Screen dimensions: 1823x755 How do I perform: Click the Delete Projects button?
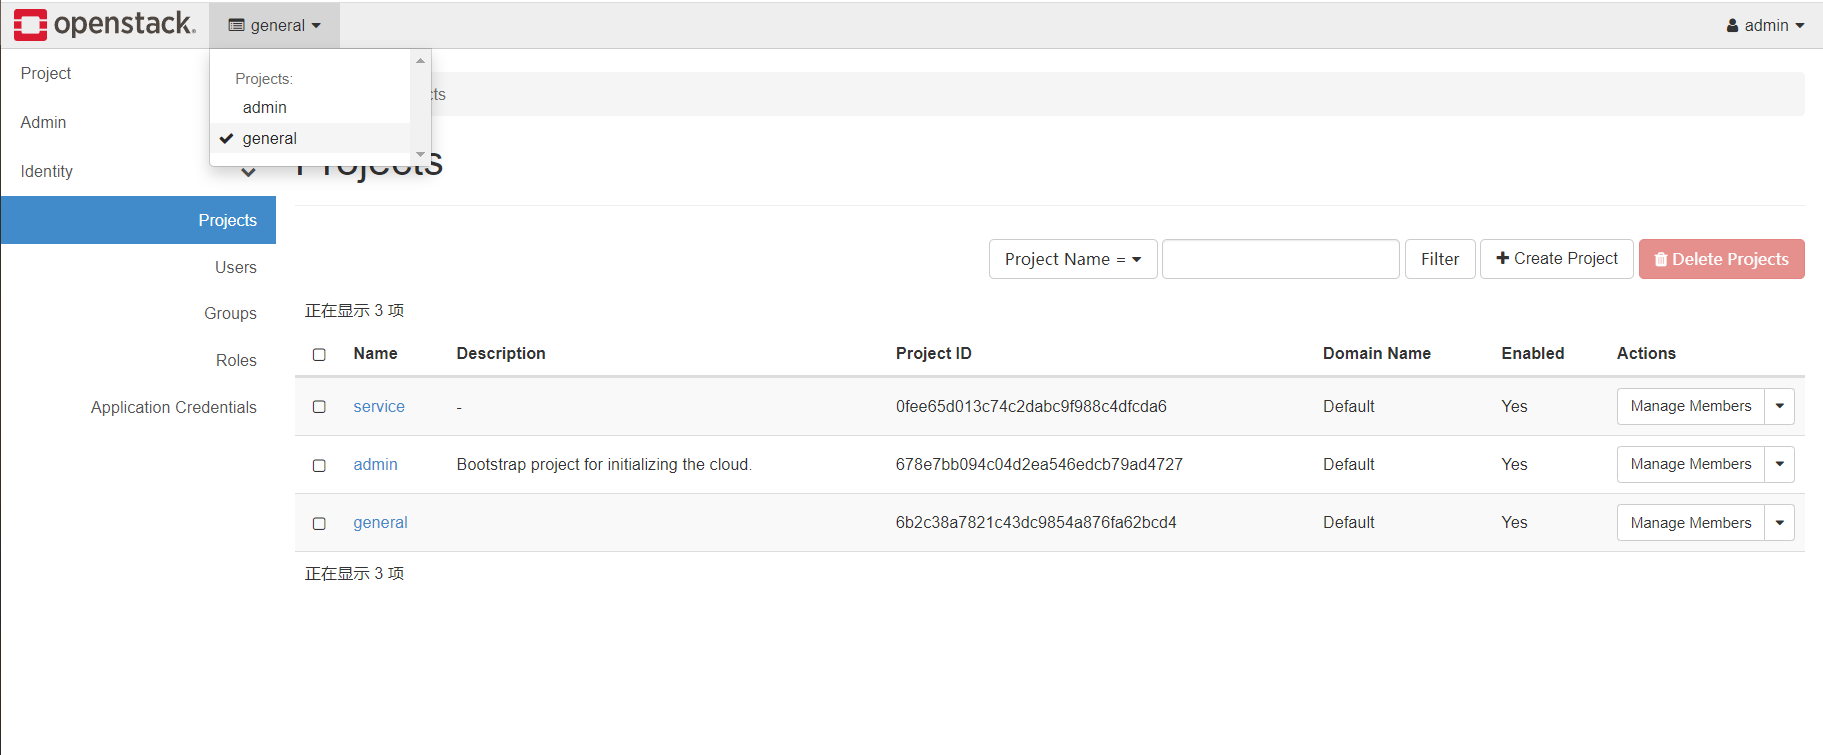point(1721,259)
